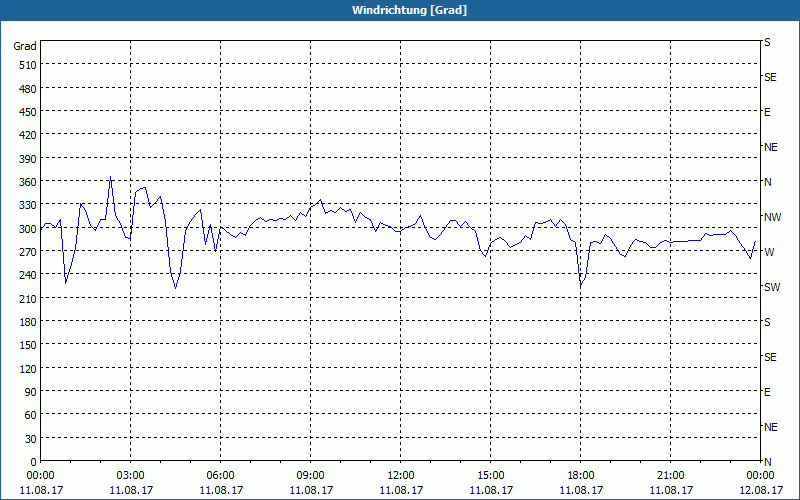Click the 11.08.17 date under 18:00
800x500 pixels.
point(581,490)
